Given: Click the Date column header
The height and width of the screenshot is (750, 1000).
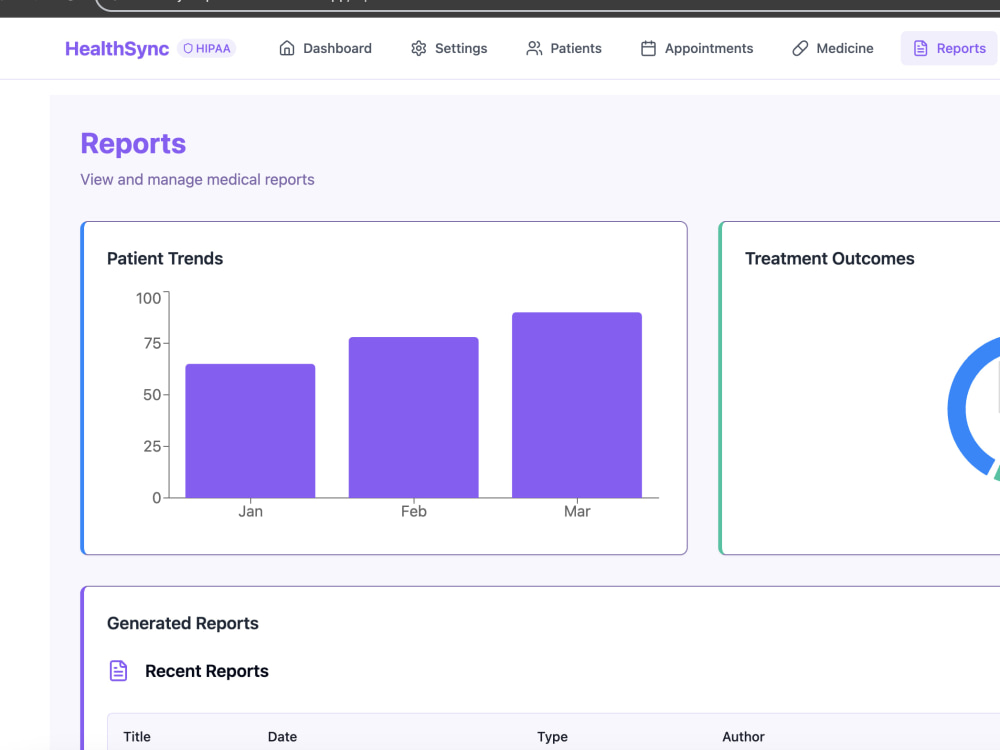Looking at the screenshot, I should pyautogui.click(x=283, y=737).
